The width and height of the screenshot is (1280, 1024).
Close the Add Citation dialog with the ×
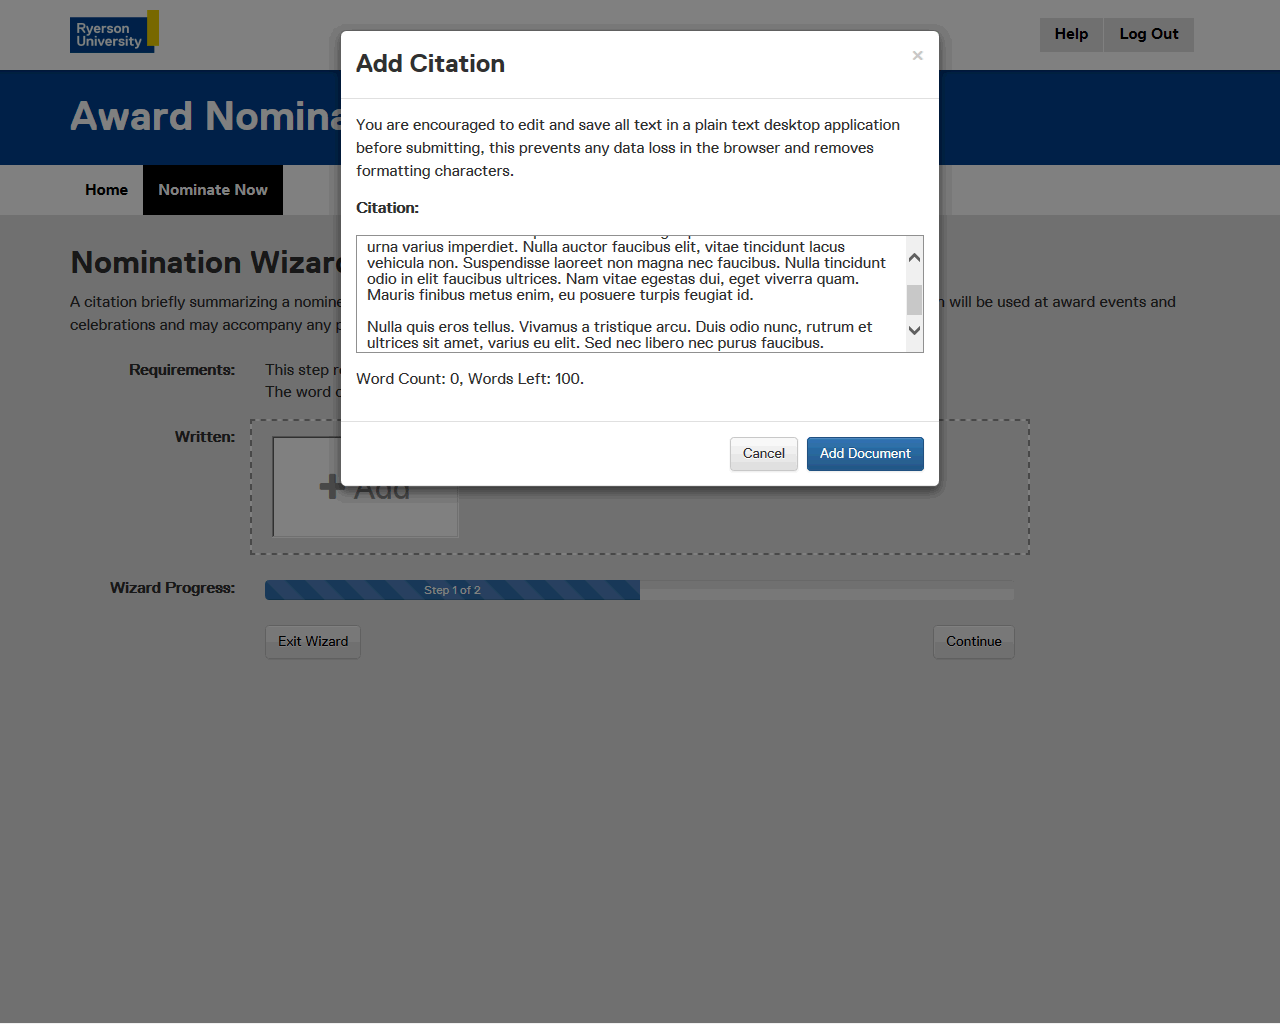pos(917,56)
